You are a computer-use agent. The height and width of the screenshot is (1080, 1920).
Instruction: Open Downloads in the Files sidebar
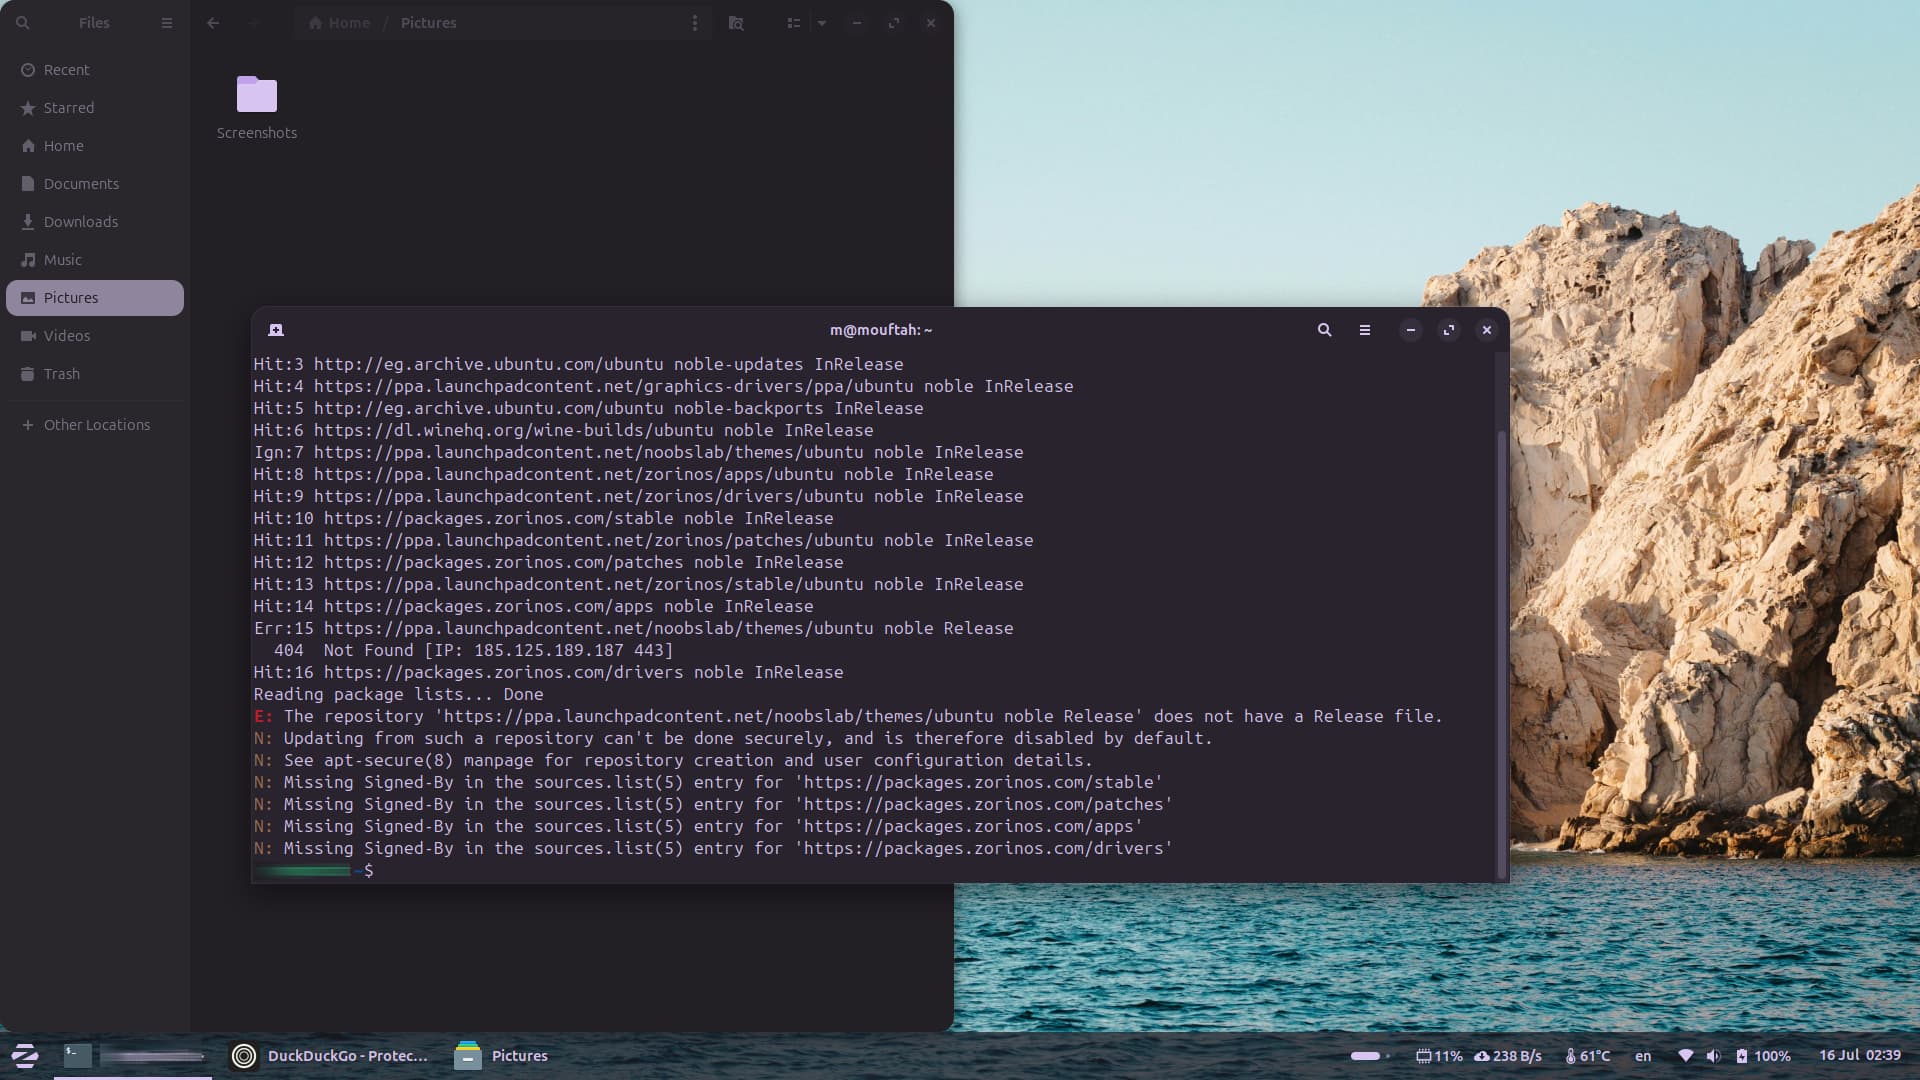95,222
